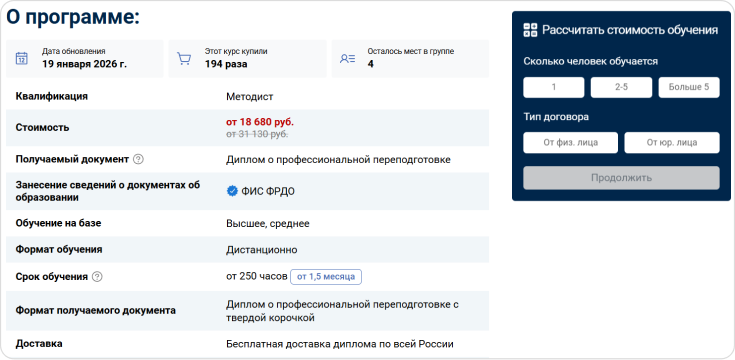Click the О программе: heading

tap(73, 17)
